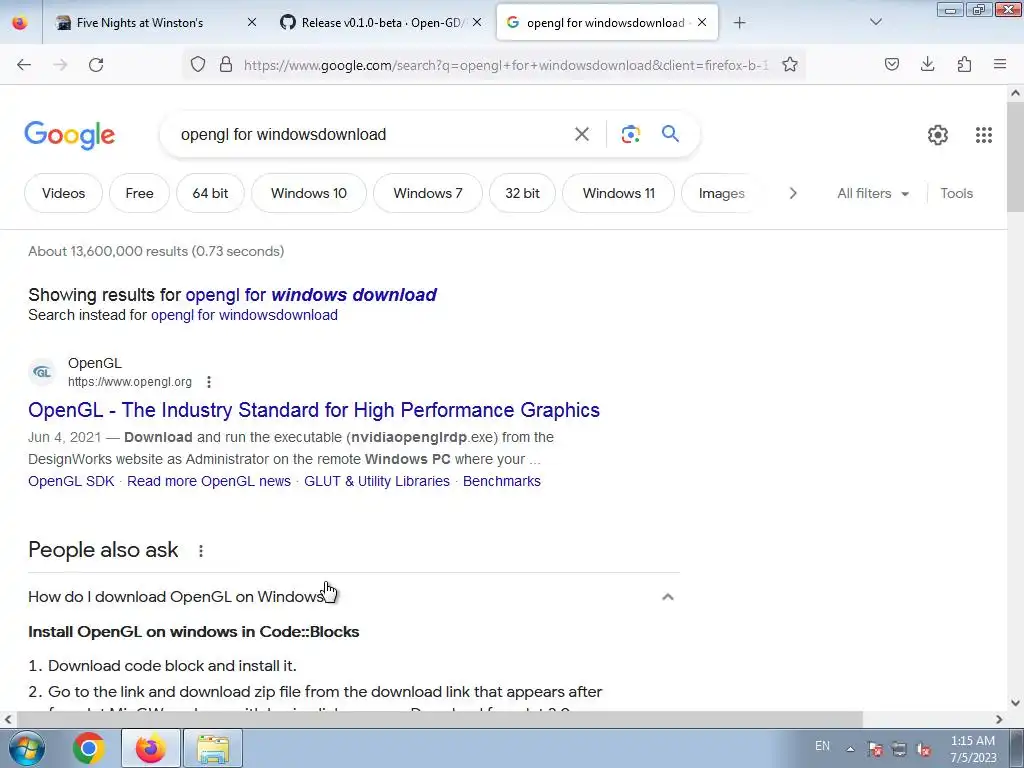Screen dimensions: 1024x768
Task: Open Read more OpenGL news sitelink
Action: click(x=209, y=481)
